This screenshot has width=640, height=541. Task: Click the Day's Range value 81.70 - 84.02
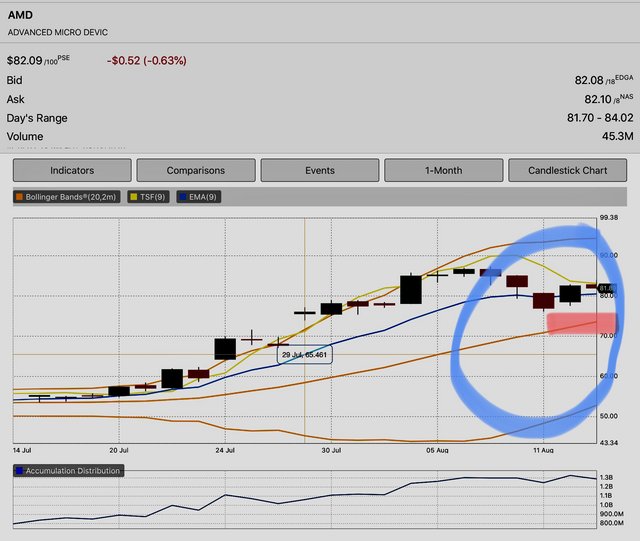coord(600,118)
